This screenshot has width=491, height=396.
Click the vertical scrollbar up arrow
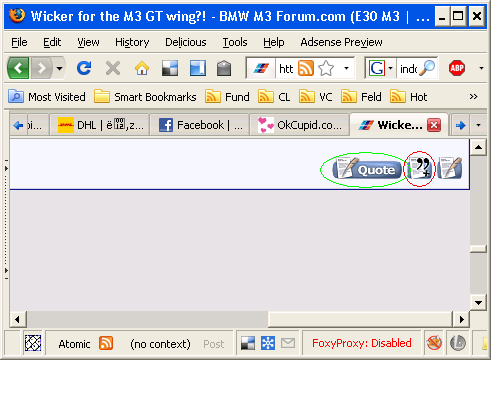478,147
